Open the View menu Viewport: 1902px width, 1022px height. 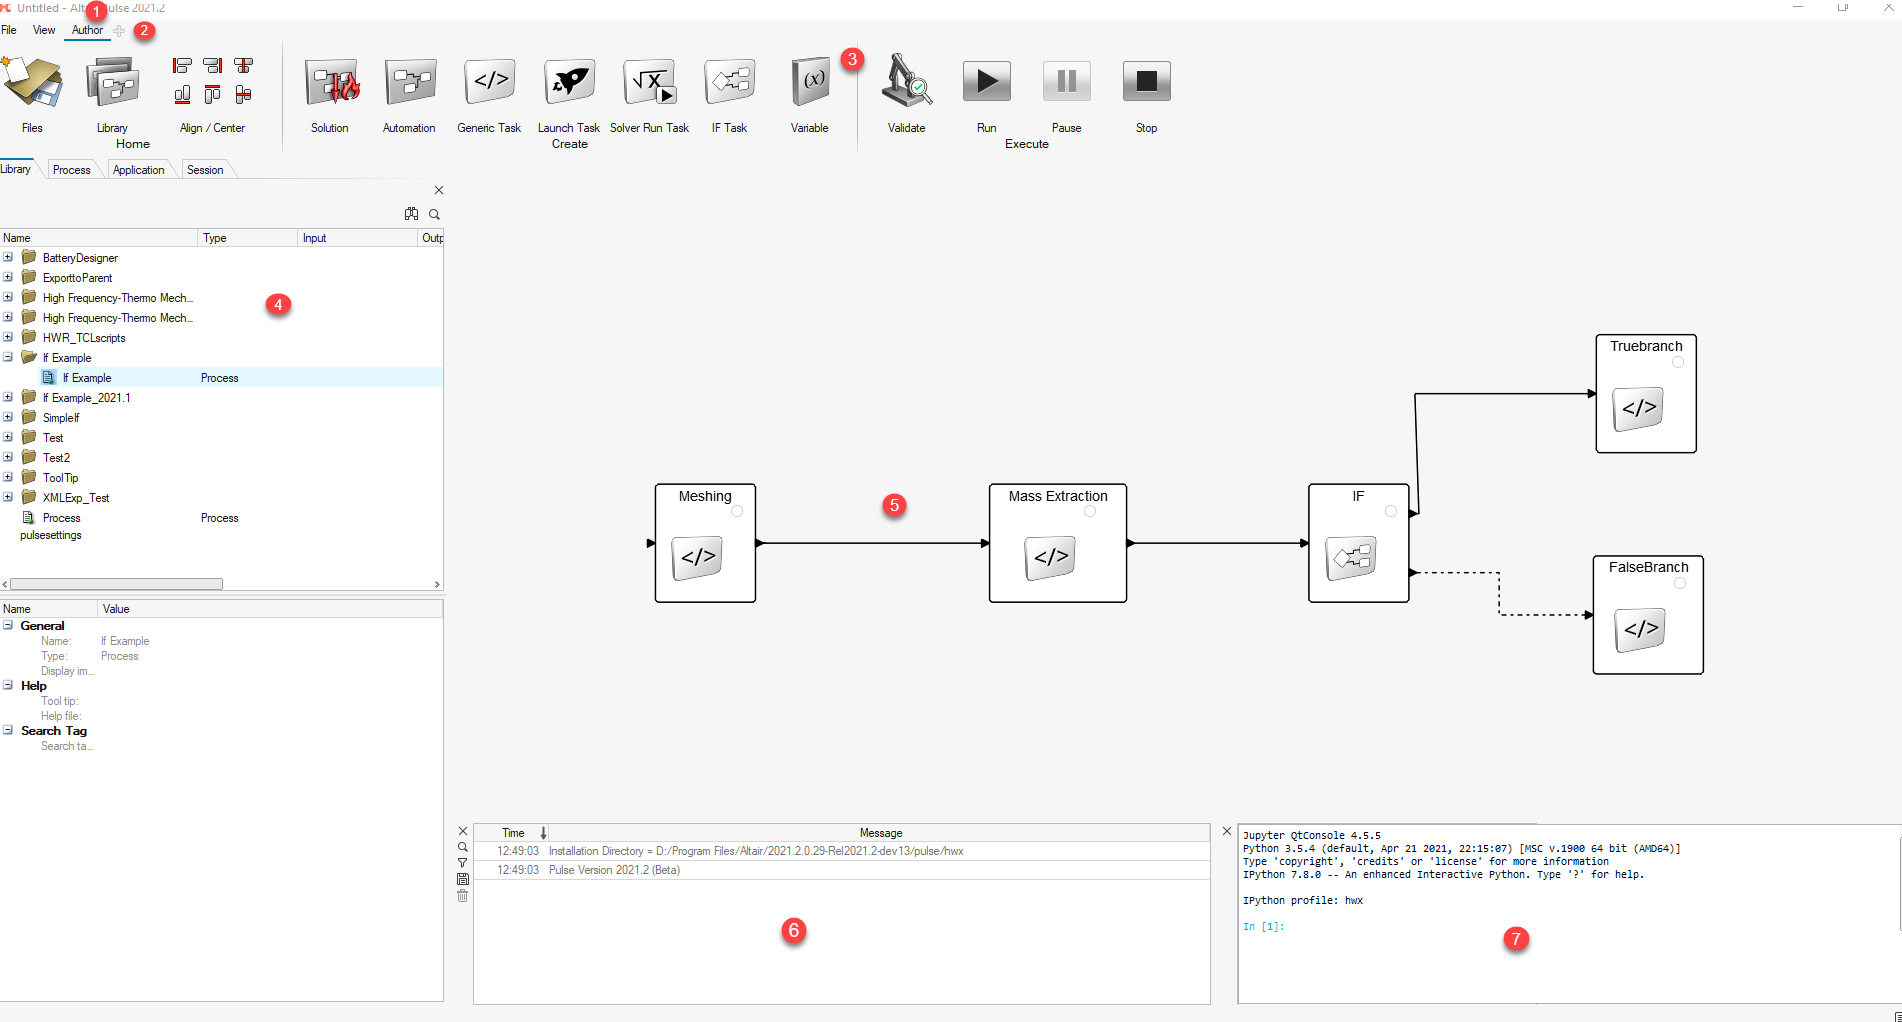pyautogui.click(x=43, y=30)
